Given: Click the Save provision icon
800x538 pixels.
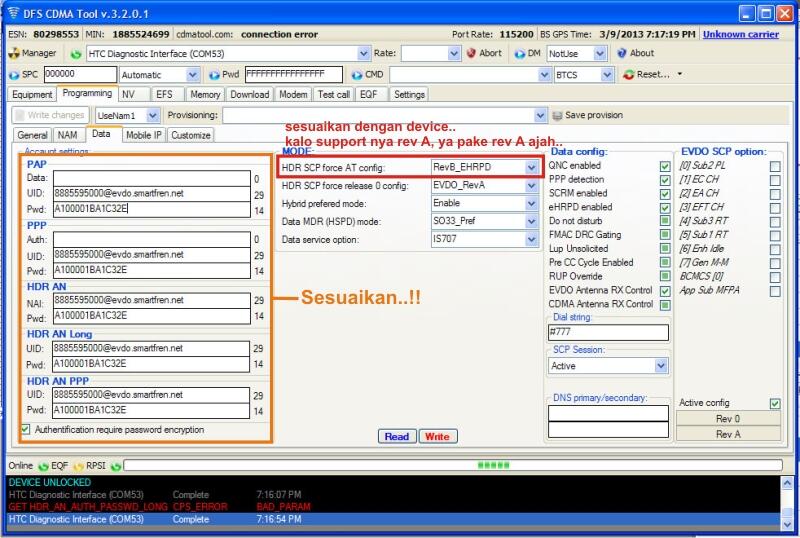Looking at the screenshot, I should [557, 115].
